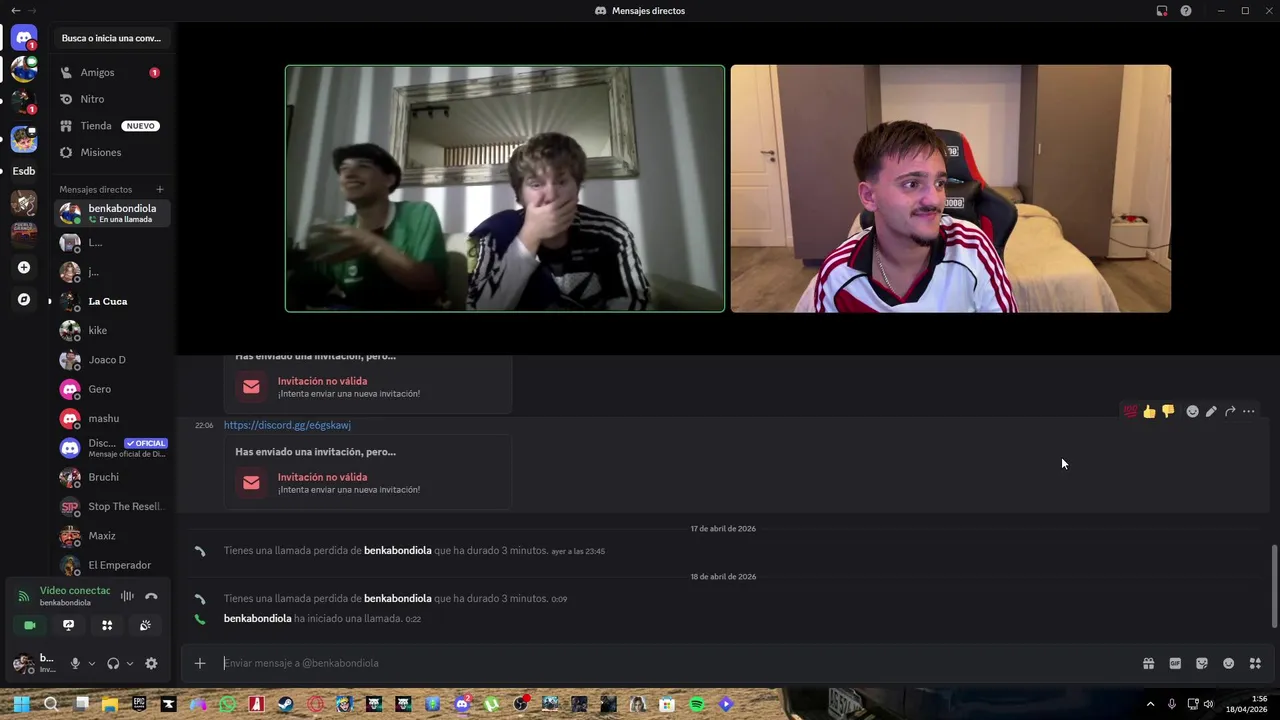1280x720 pixels.
Task: Open the Joaco D conversation
Action: point(112,360)
